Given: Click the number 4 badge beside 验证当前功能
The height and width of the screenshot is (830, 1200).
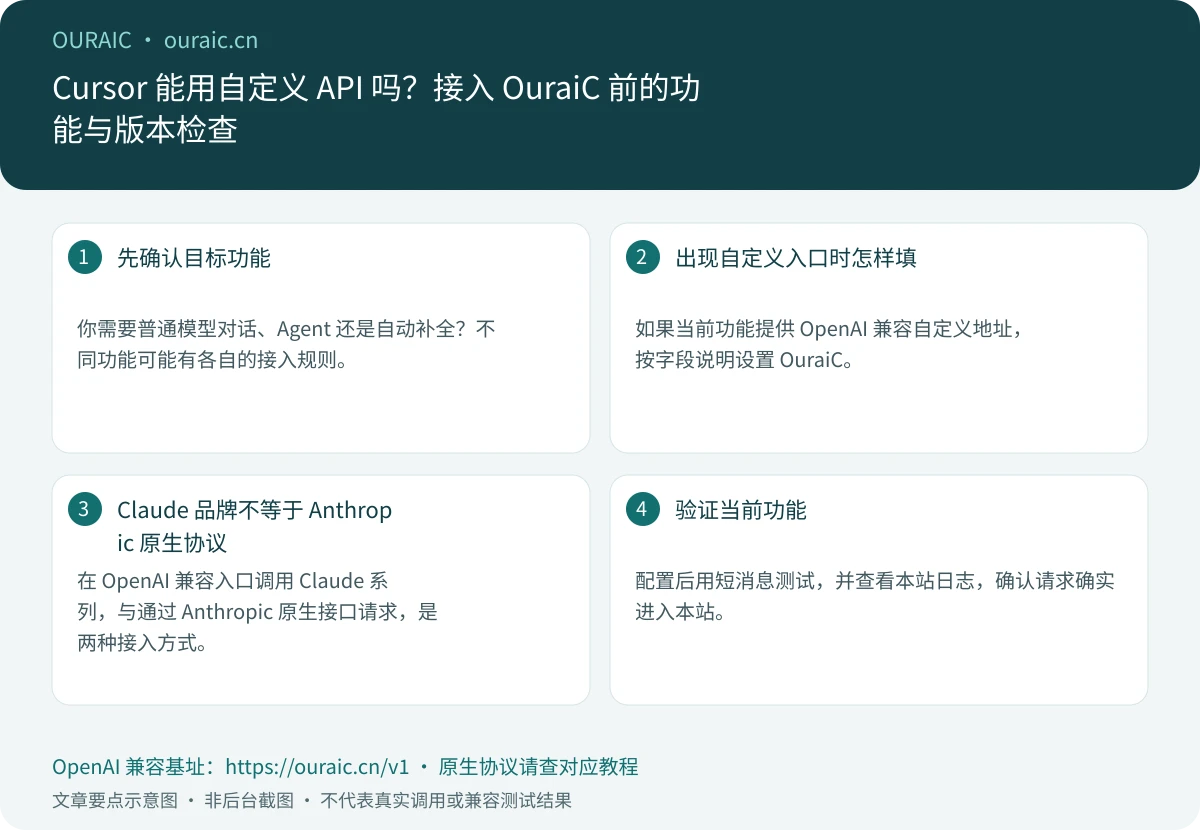Looking at the screenshot, I should pos(642,509).
